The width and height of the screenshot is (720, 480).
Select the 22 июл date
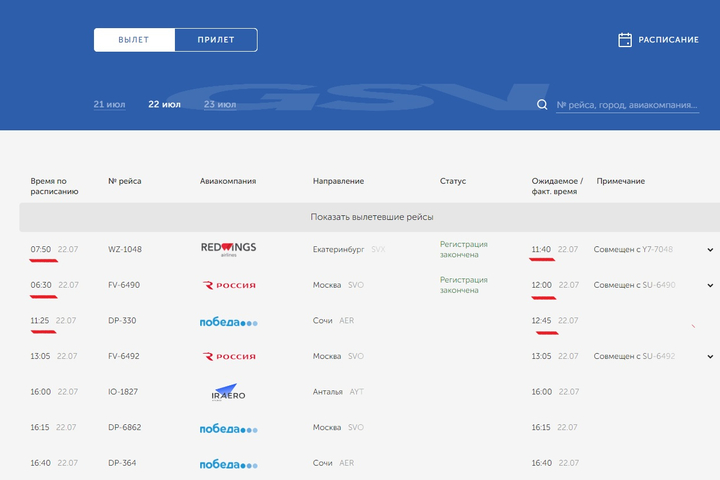164,104
